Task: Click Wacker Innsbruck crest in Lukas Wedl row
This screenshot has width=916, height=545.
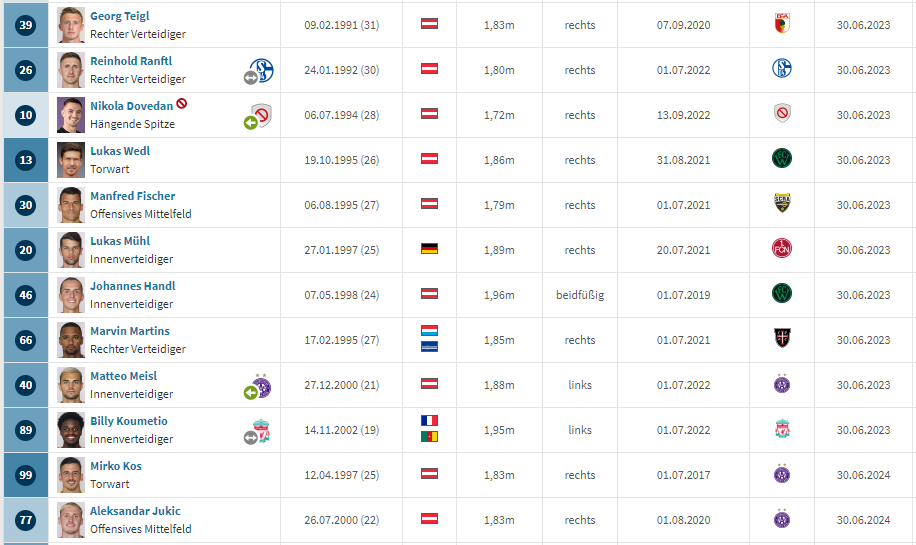Action: pyautogui.click(x=782, y=158)
